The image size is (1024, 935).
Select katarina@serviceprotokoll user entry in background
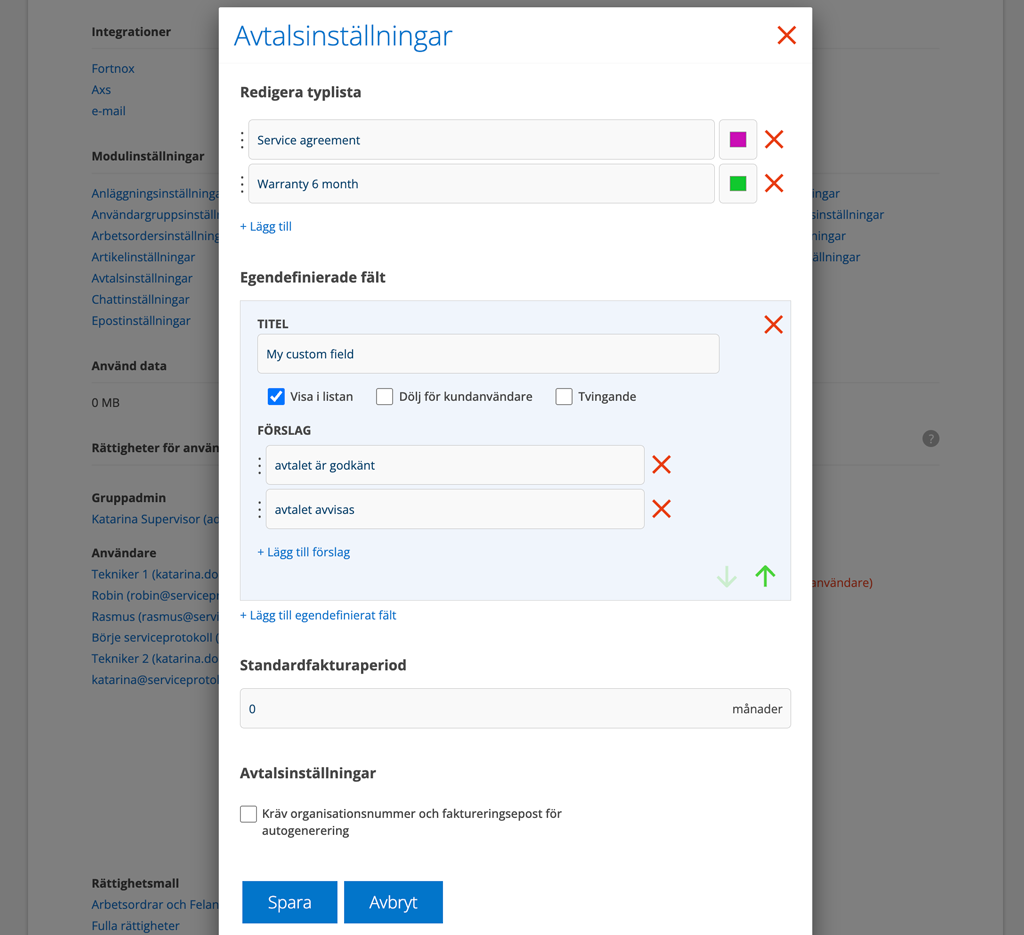155,680
